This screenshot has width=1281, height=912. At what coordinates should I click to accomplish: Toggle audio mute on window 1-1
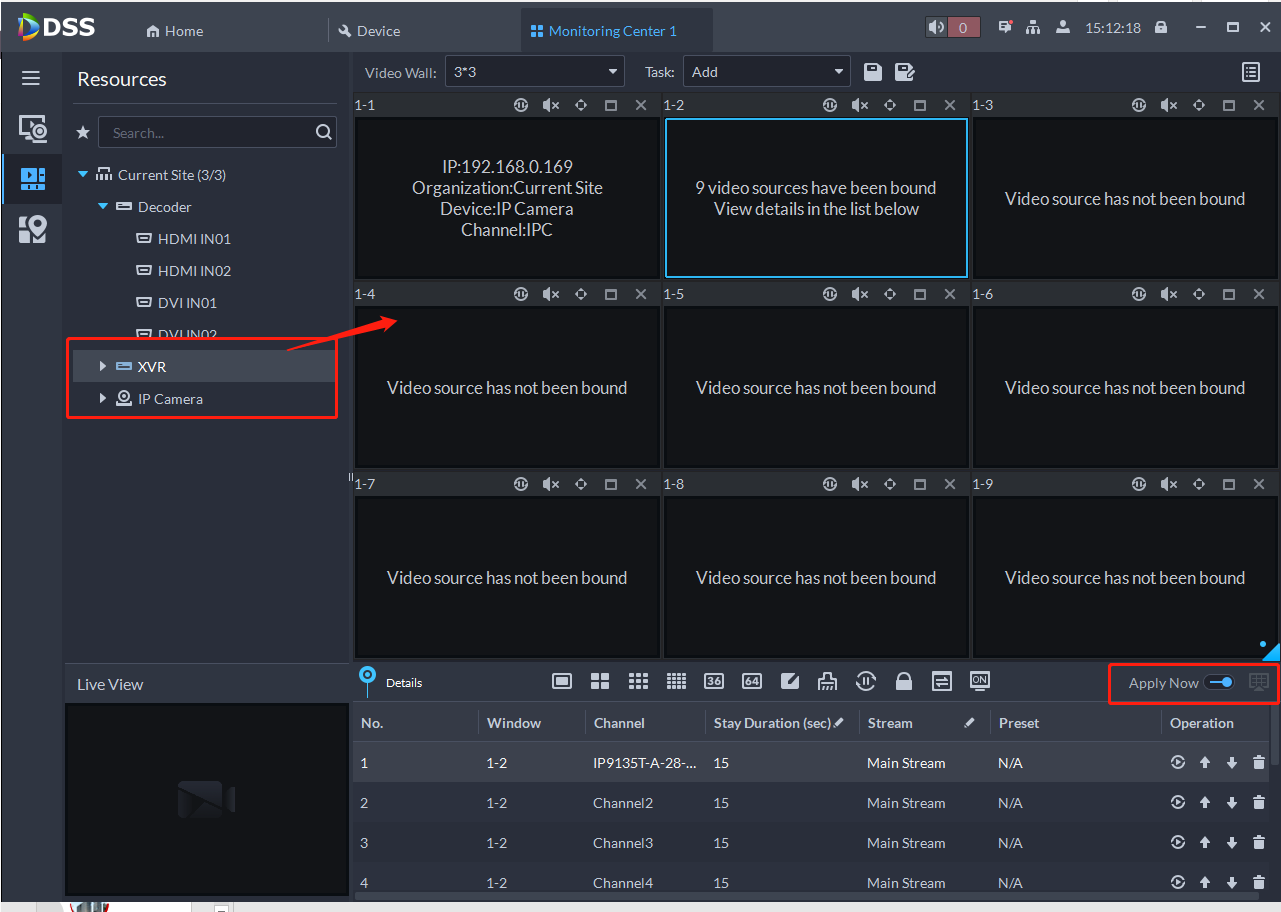551,105
